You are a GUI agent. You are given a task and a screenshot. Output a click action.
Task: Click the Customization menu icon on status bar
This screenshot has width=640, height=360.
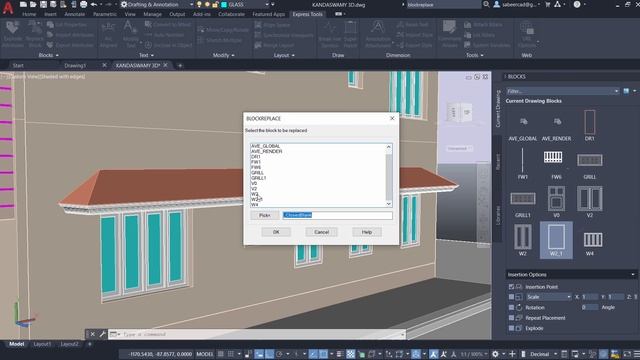(636, 354)
